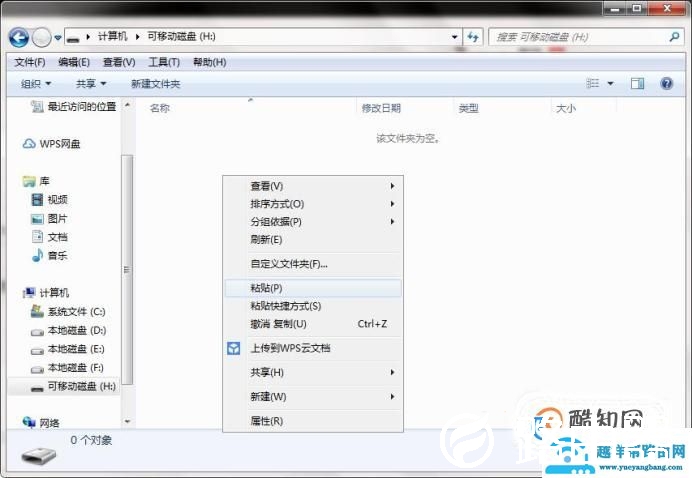The height and width of the screenshot is (478, 692).
Task: Choose 上传到WPS云文档 in context menu
Action: tap(313, 348)
